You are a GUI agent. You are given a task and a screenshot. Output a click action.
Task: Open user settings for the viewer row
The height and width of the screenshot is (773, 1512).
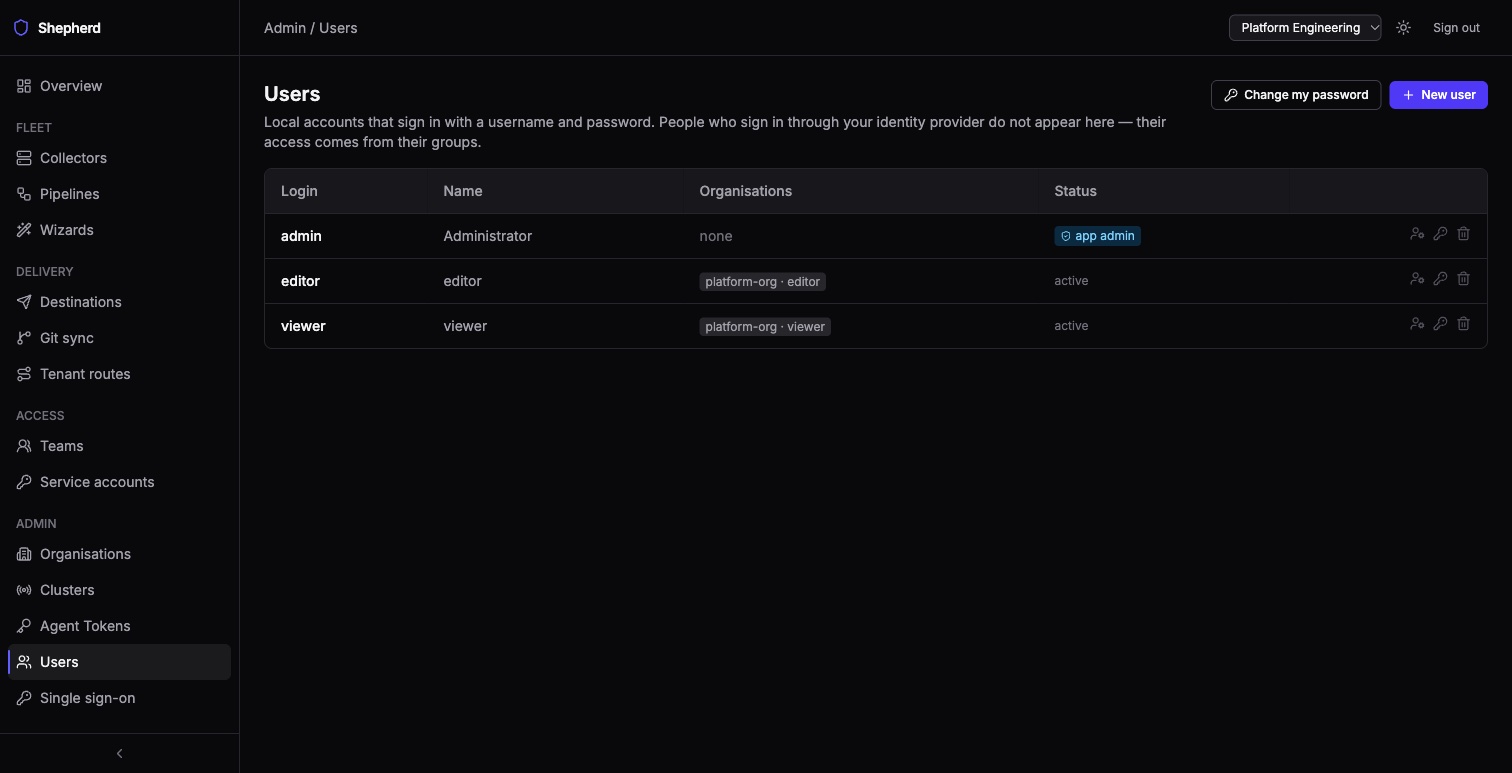1417,324
